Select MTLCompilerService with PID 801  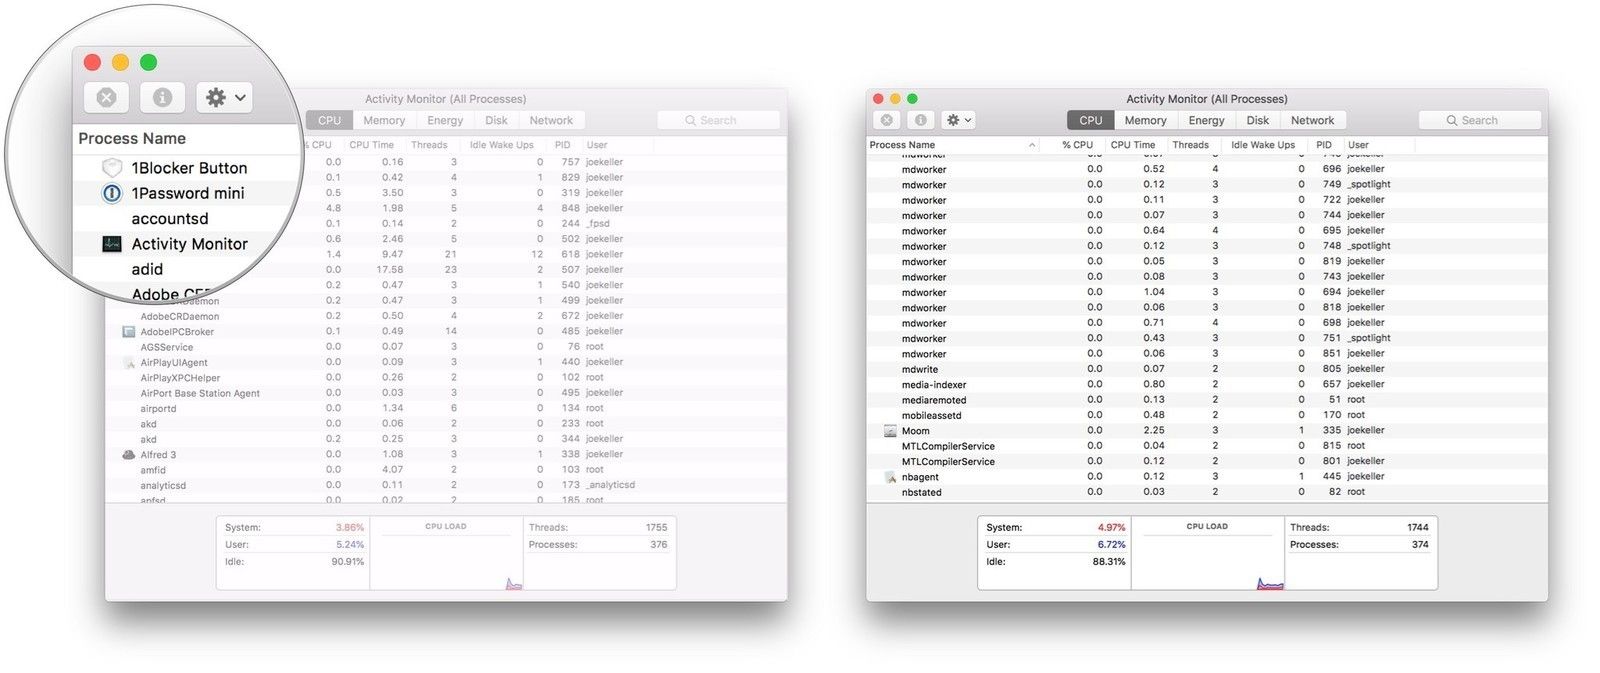tap(1207, 461)
